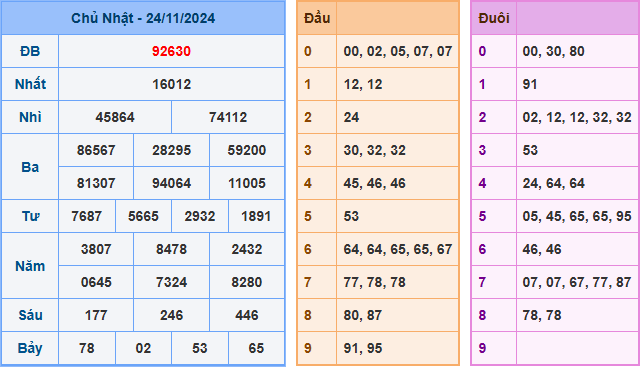The width and height of the screenshot is (641, 367).
Task: Click Bảy prize number 65
Action: pyautogui.click(x=256, y=349)
